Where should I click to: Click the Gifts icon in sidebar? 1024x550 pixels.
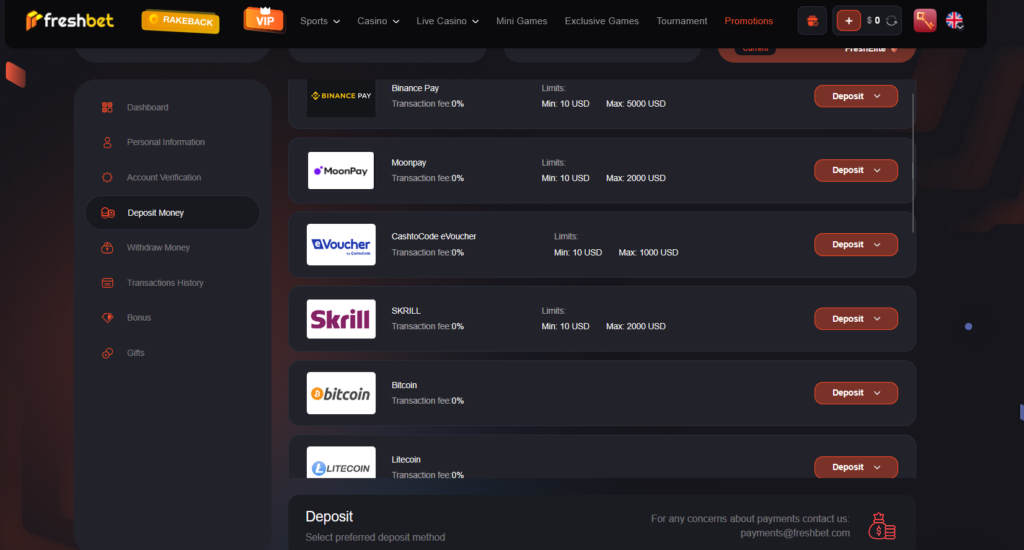tap(107, 353)
